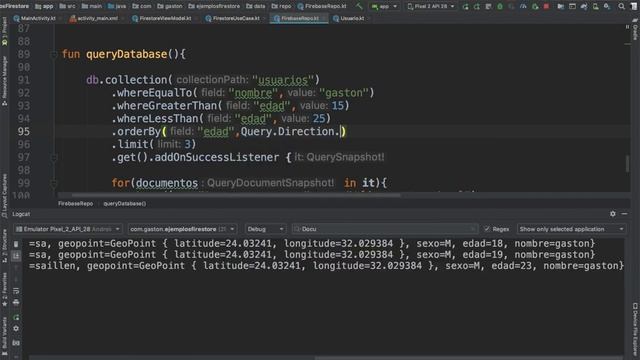Click the Logcat horizontal scrollbar
Viewport: 640px width, 360px height.
click(469, 358)
